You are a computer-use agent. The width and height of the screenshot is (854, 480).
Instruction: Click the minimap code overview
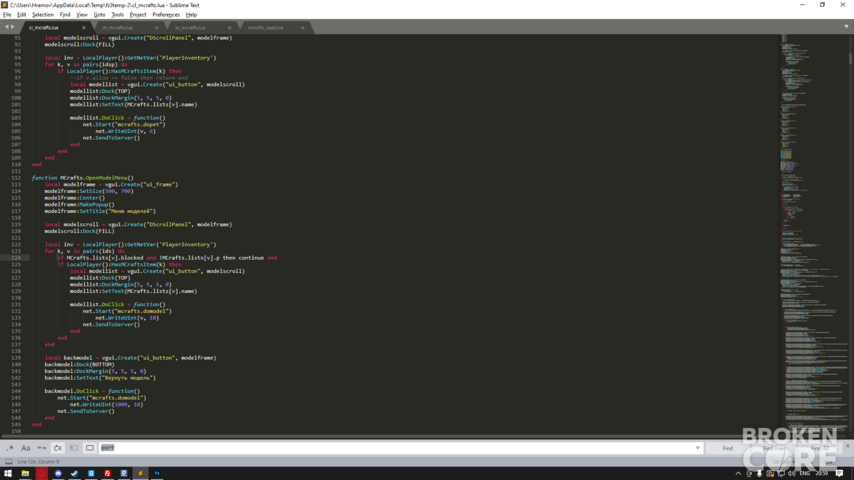click(814, 234)
